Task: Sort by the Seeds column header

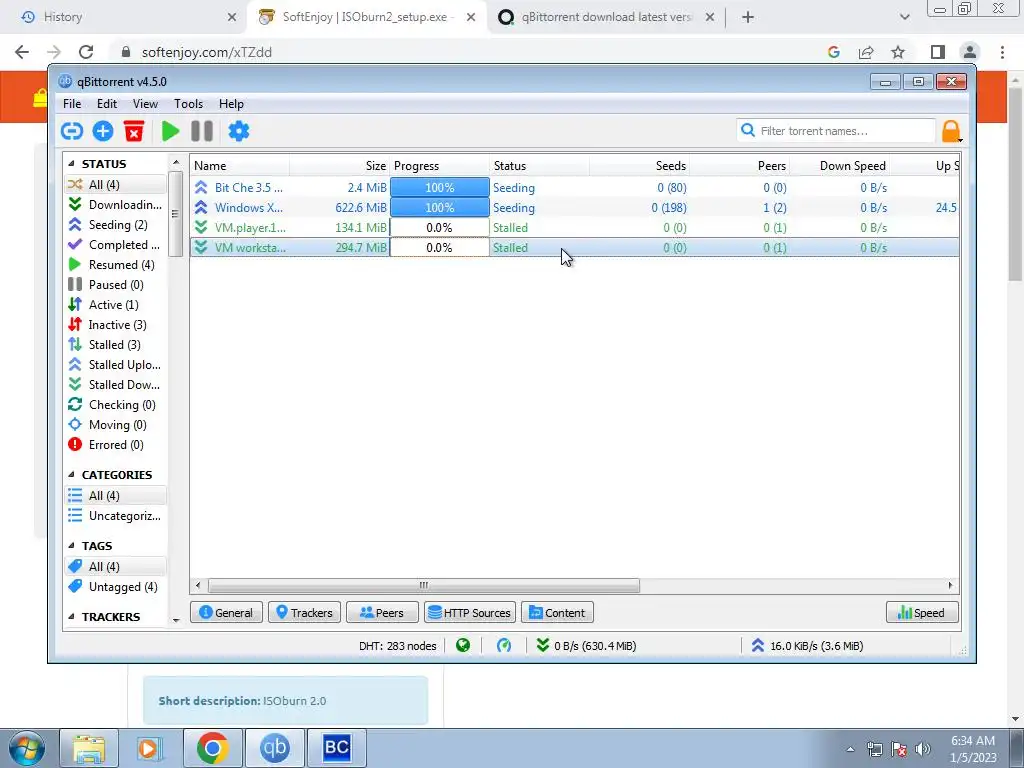Action: [x=639, y=166]
